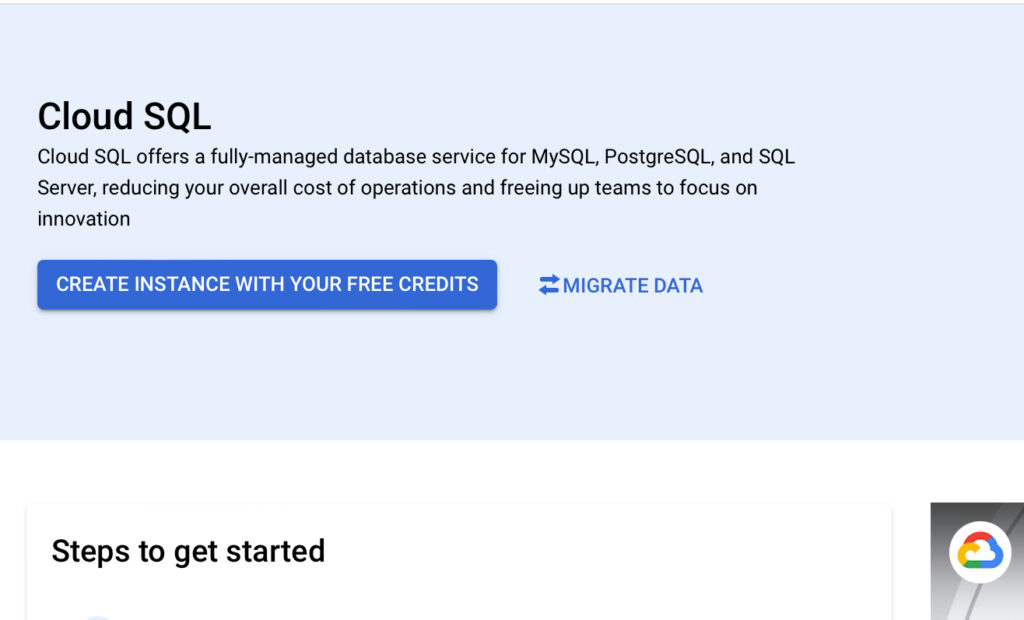Click the phrase database service in the description

point(416,157)
